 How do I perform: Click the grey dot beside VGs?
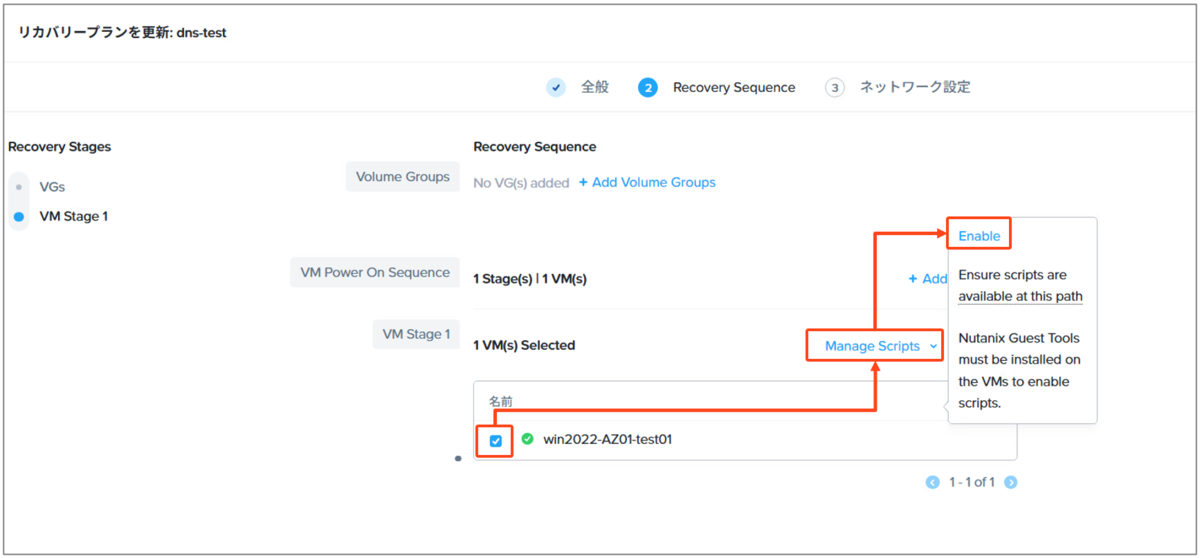19,187
